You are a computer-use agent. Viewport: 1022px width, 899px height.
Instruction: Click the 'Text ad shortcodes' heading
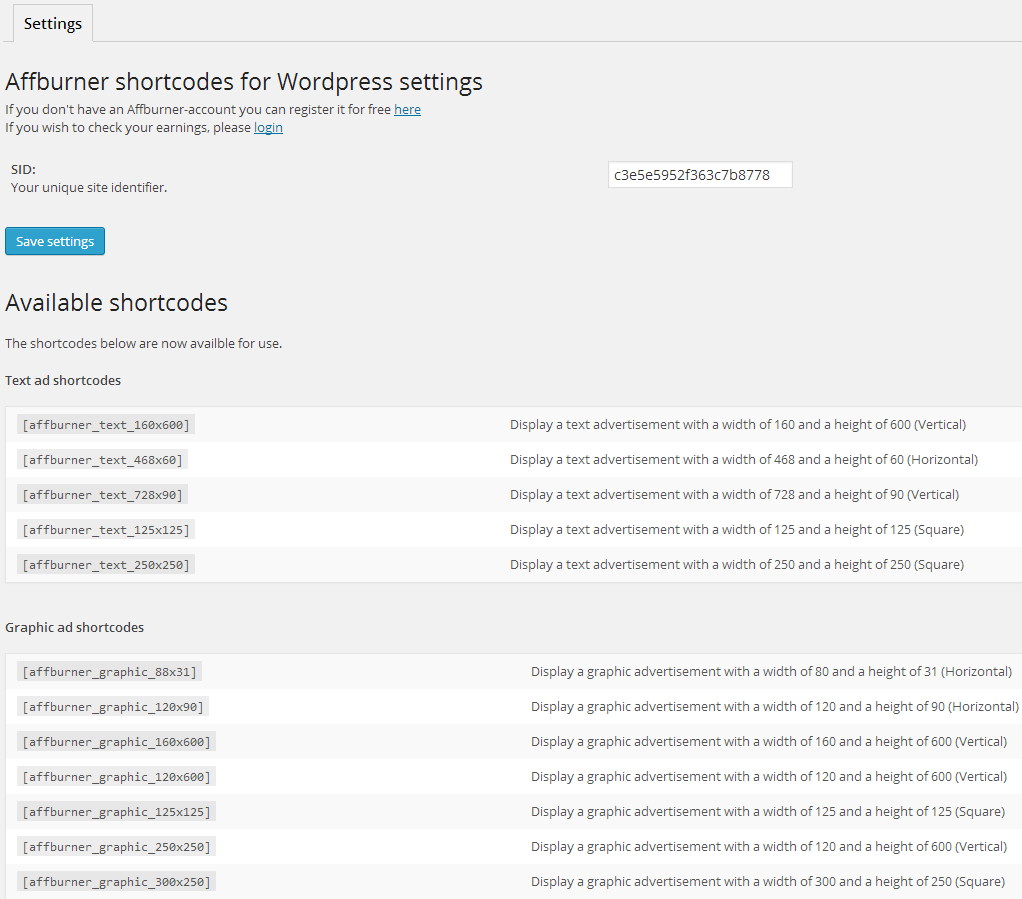[x=63, y=381]
